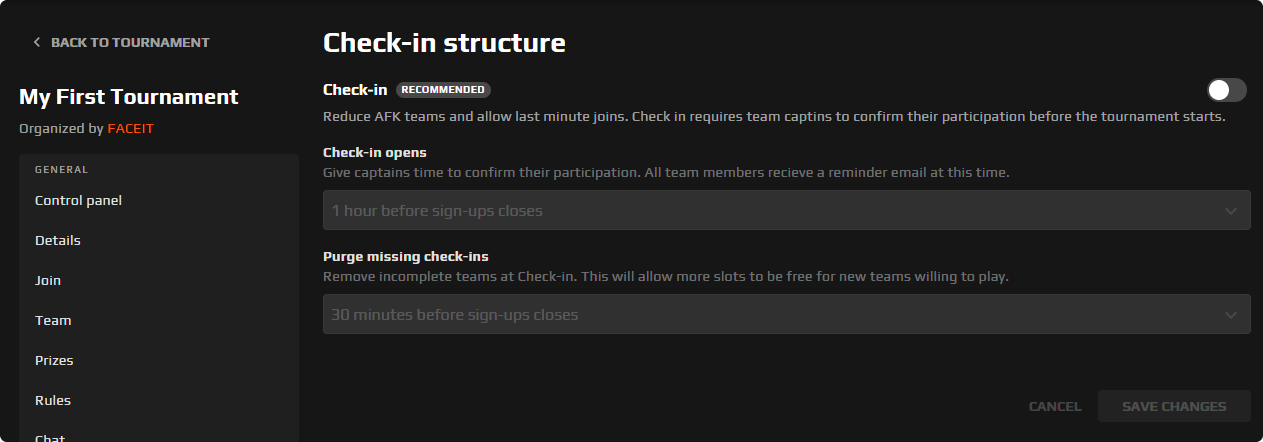Viewport: 1263px width, 442px height.
Task: Navigate to Prizes in the sidebar
Action: tap(54, 361)
